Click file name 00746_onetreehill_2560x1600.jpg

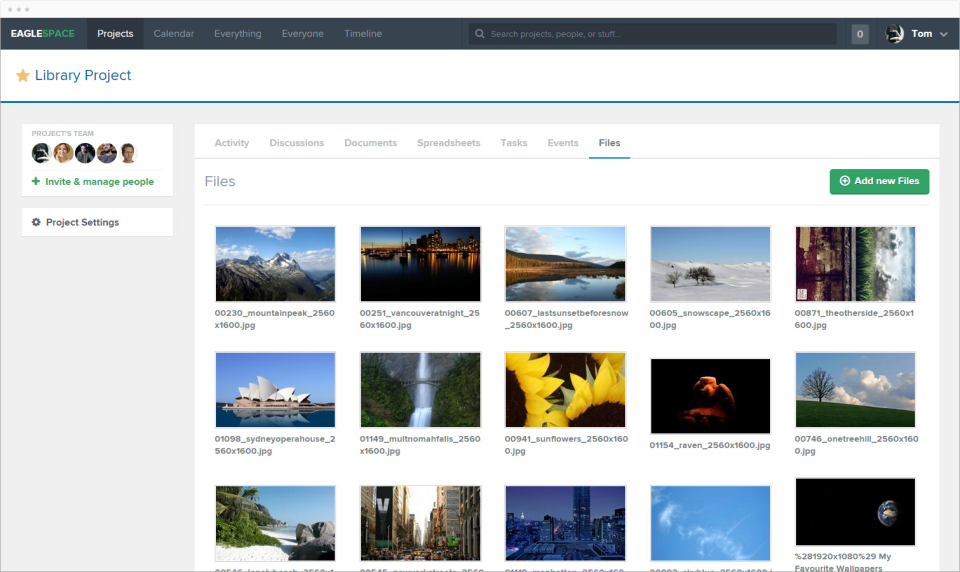pos(857,445)
